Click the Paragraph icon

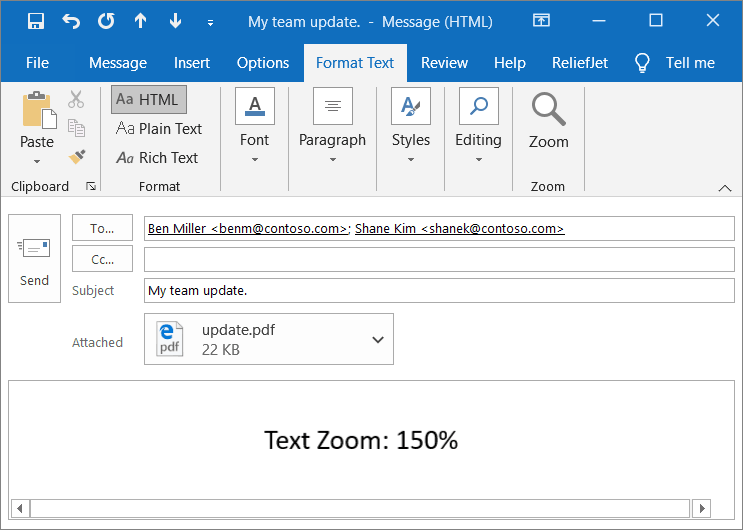pos(333,106)
